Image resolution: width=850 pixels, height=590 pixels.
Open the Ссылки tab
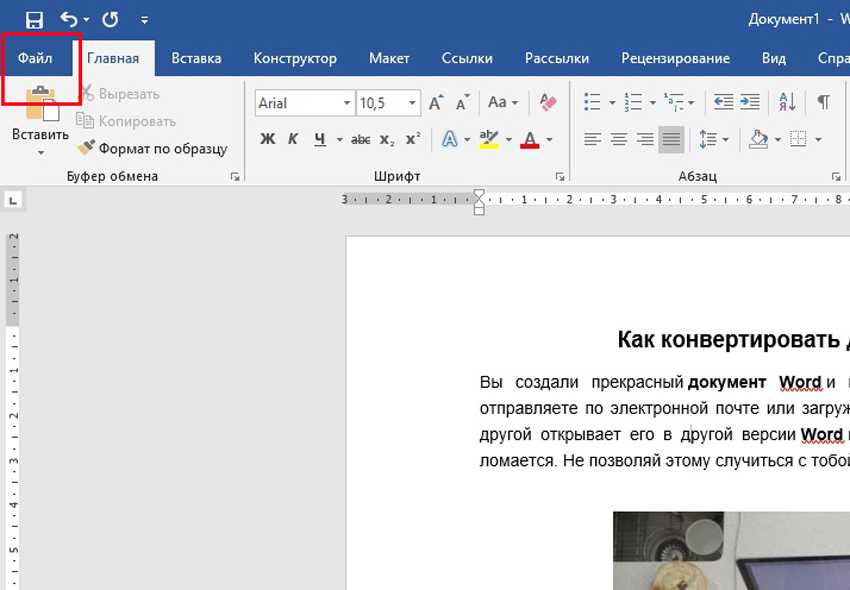coord(467,58)
